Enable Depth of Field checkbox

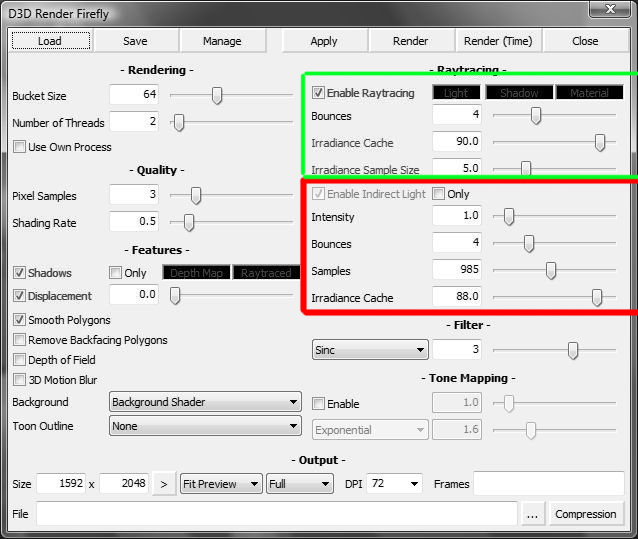point(19,360)
